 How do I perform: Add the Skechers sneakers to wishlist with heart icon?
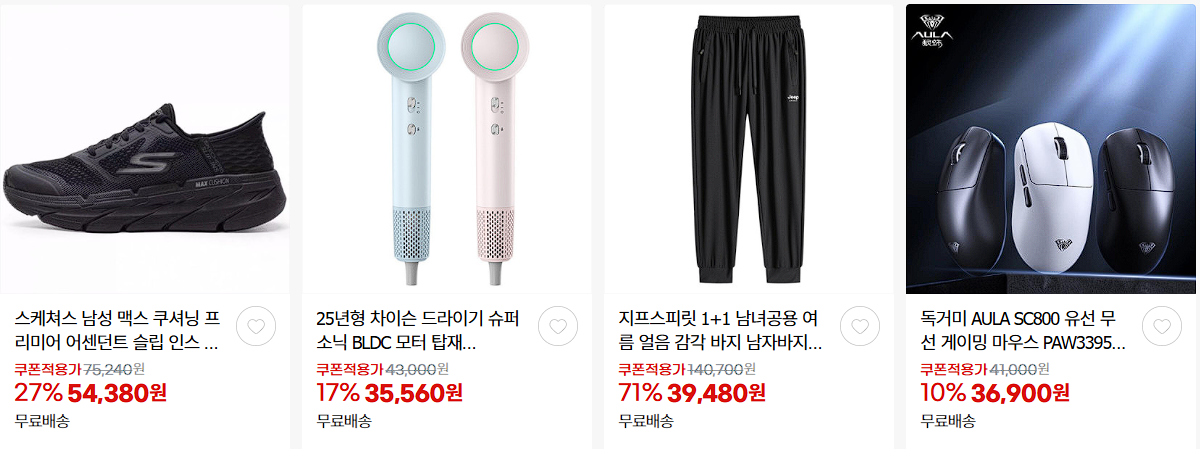click(x=257, y=326)
